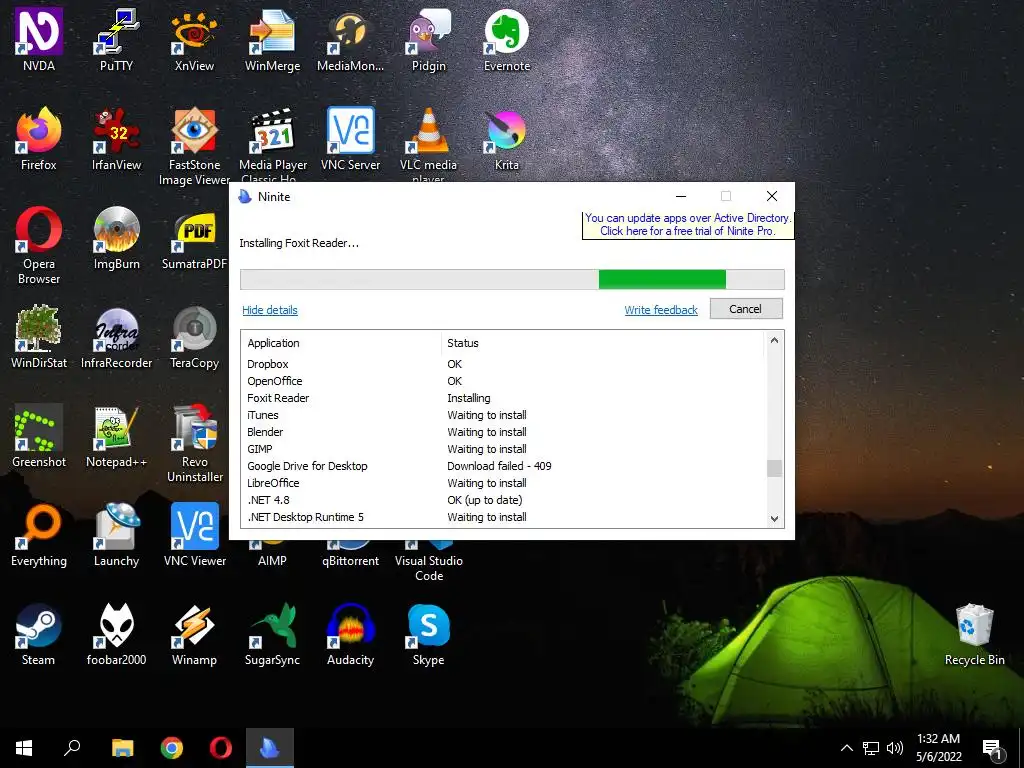Select the qBittorrent desktop icon
The image size is (1024, 768).
click(x=350, y=554)
